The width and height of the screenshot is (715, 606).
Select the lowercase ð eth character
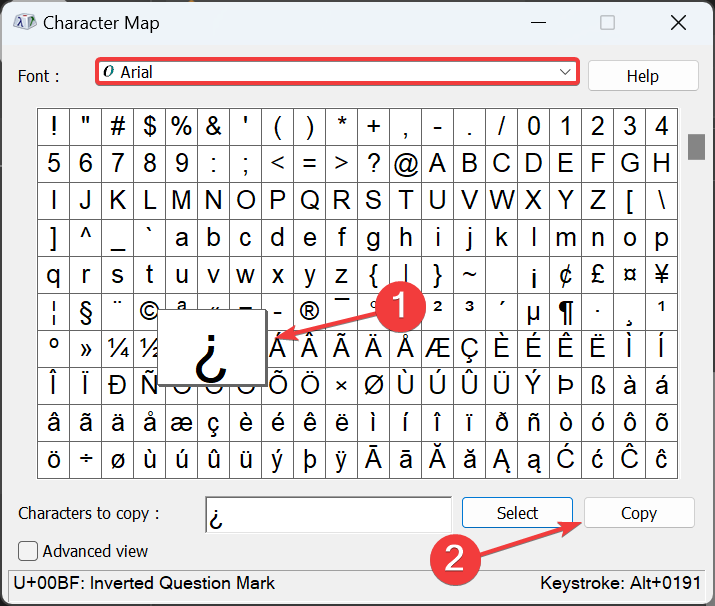502,423
